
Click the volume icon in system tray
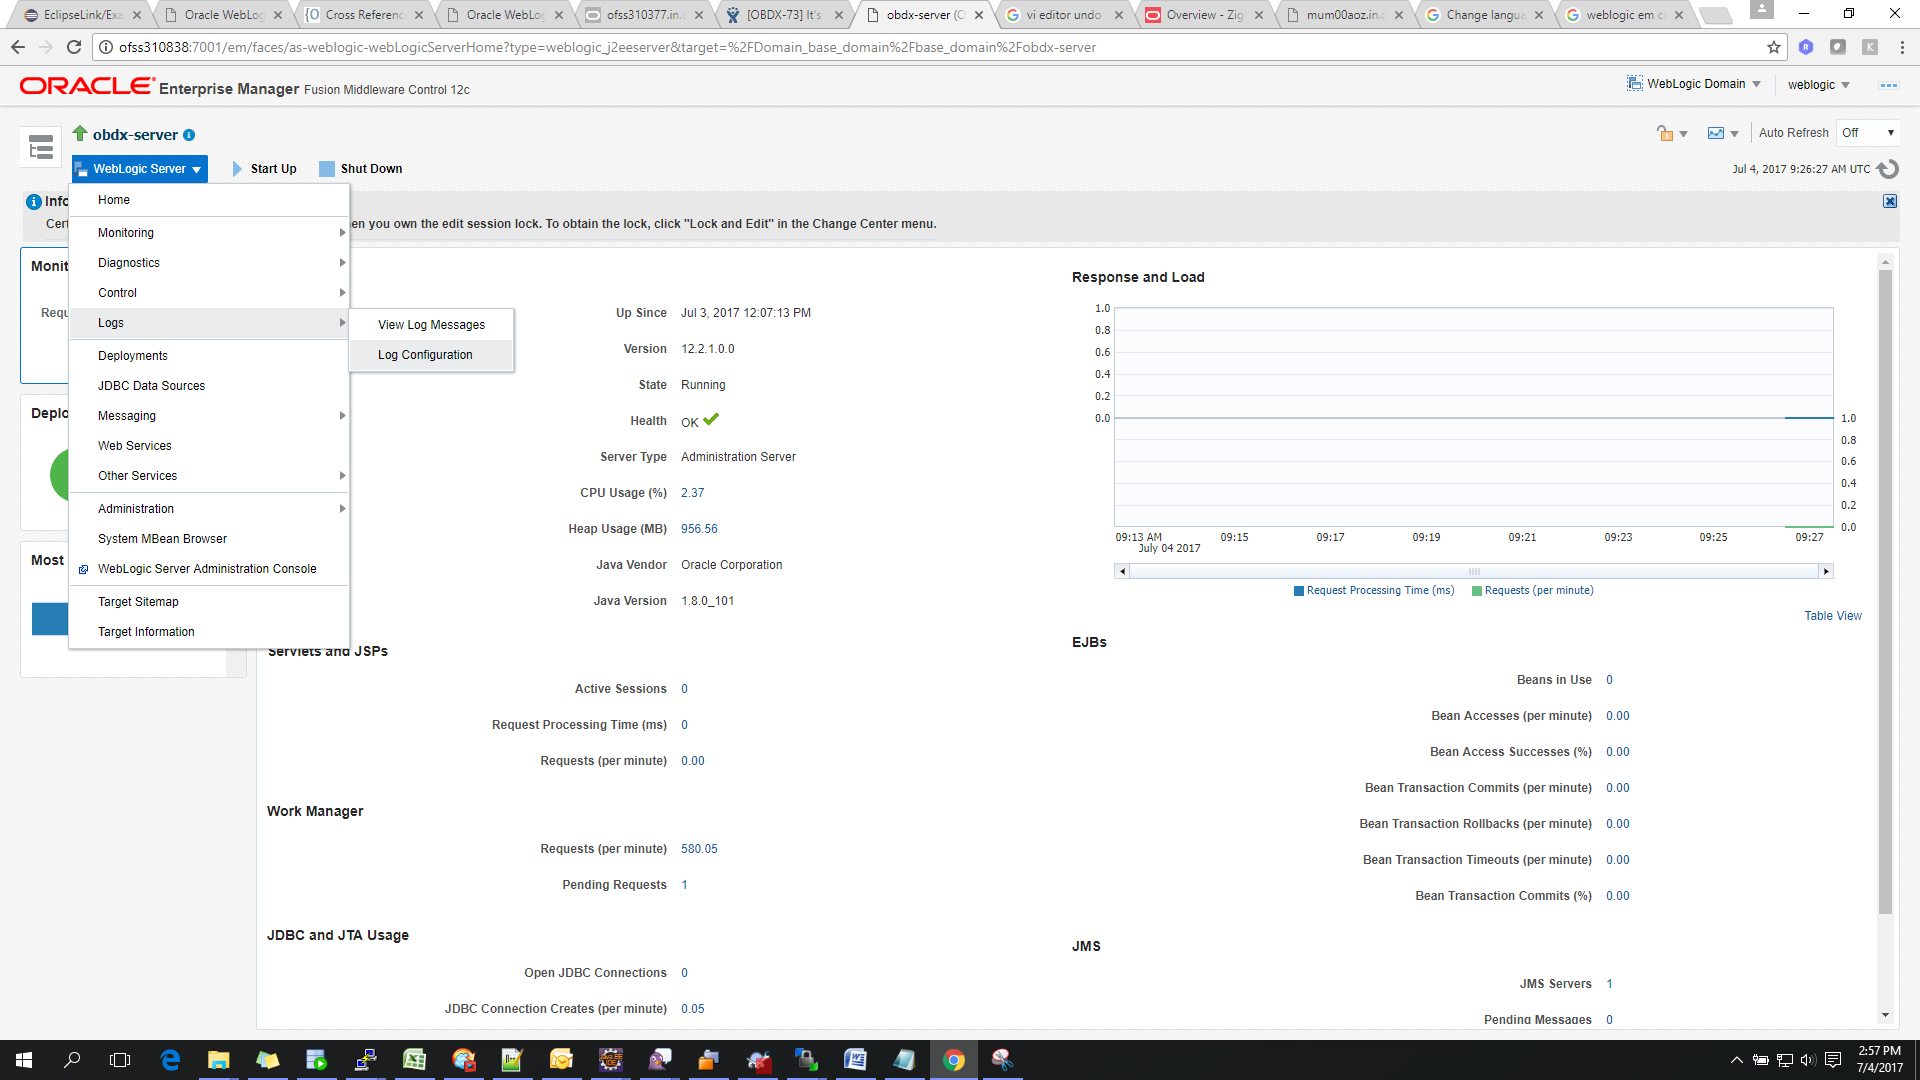1808,1060
